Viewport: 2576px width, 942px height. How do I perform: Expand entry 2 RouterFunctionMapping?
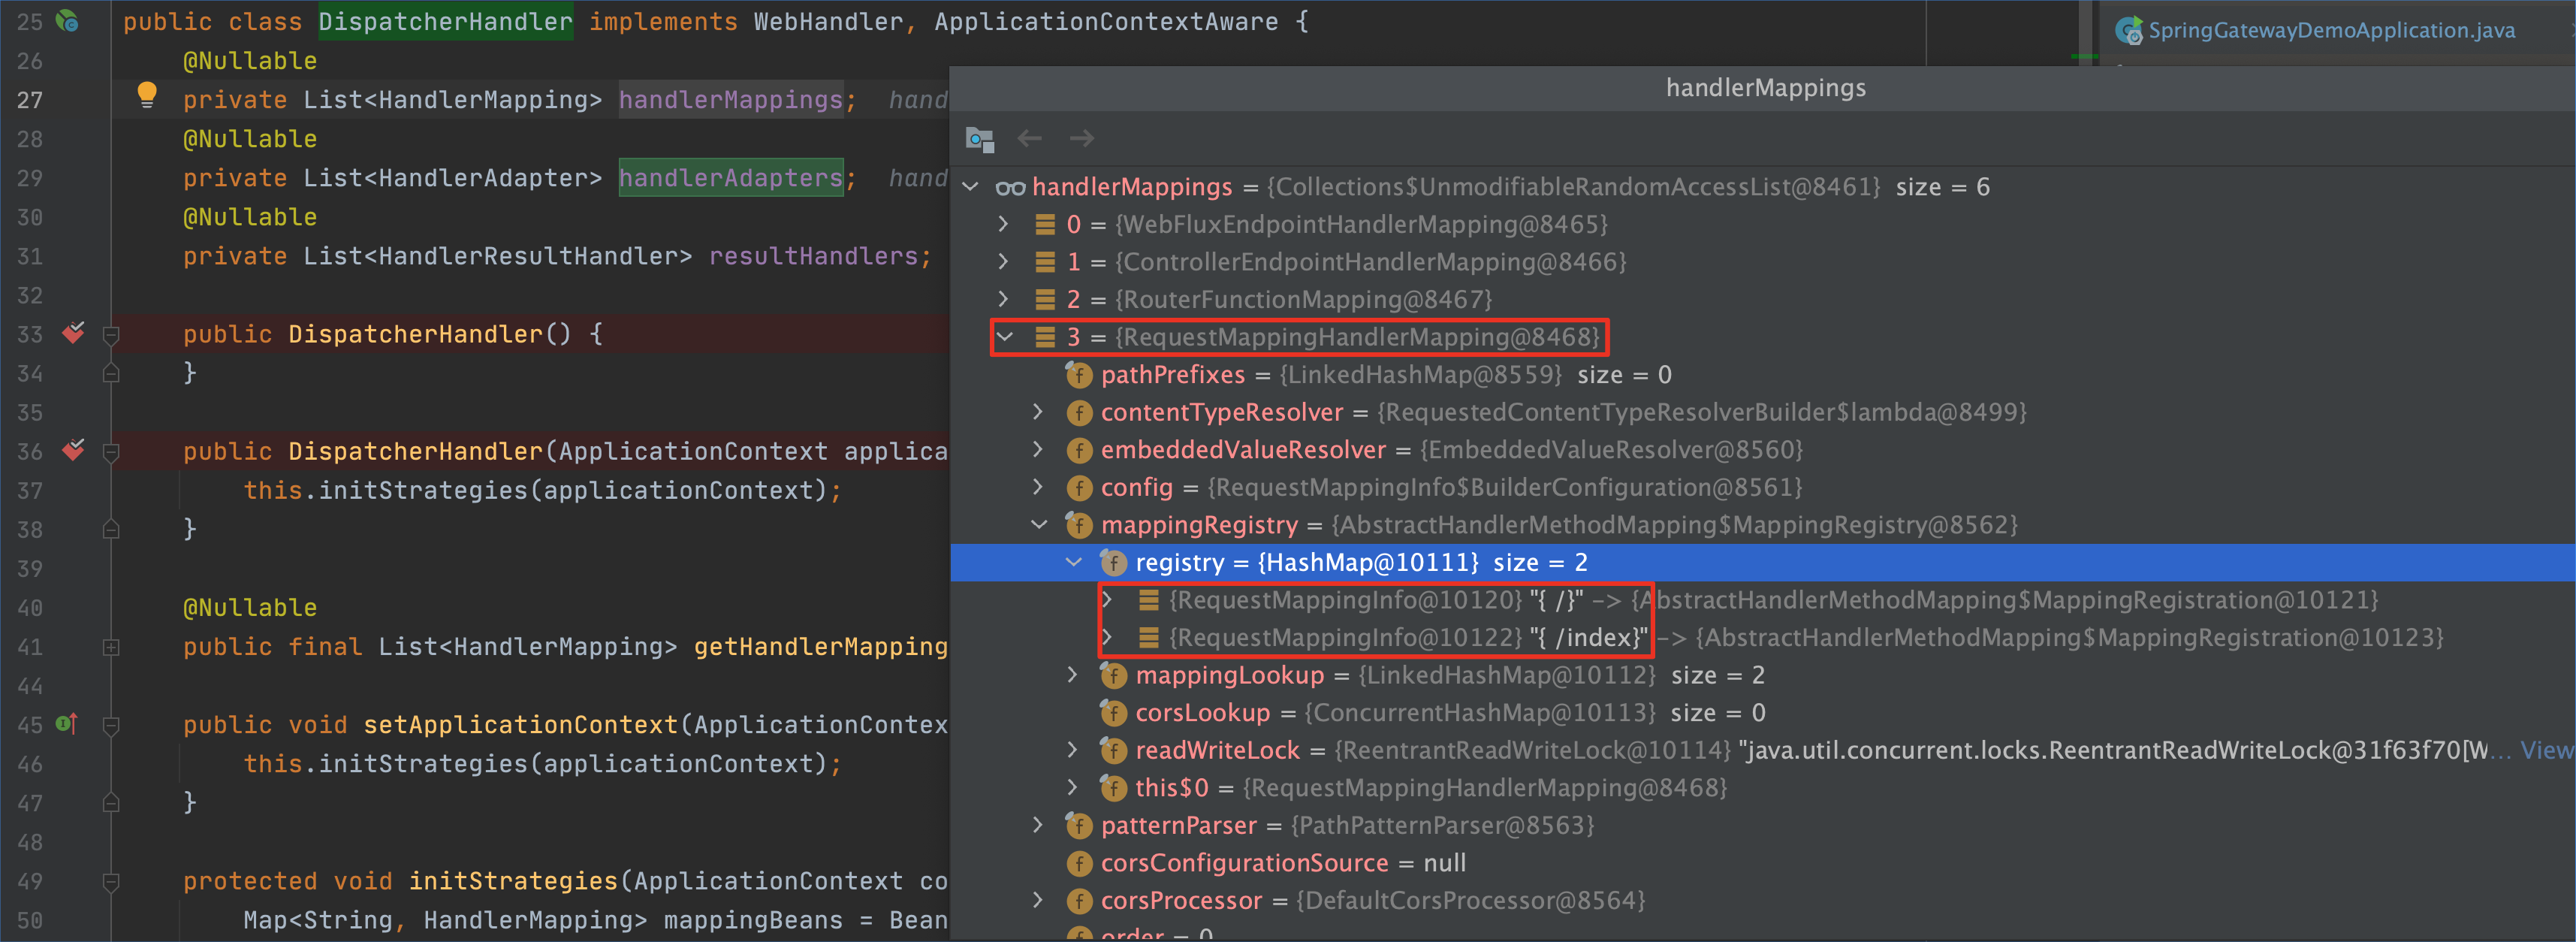point(1004,299)
